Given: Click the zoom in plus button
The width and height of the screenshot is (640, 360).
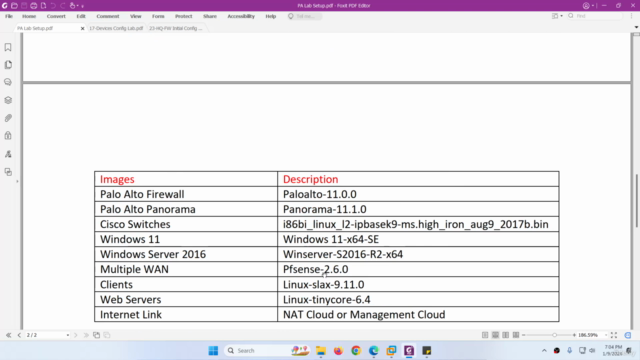Looking at the screenshot, I should (574, 335).
